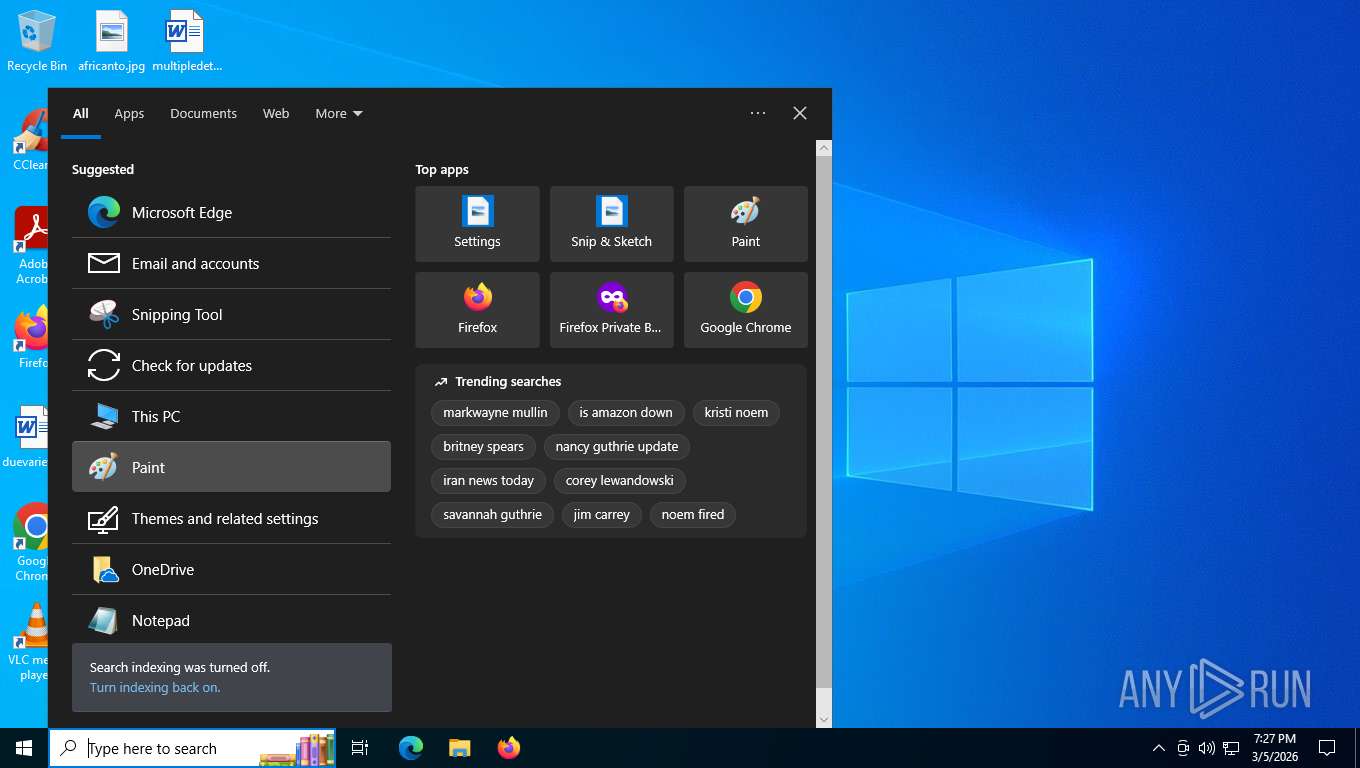Open Settings tile in Top apps
The width and height of the screenshot is (1360, 768).
point(477,224)
